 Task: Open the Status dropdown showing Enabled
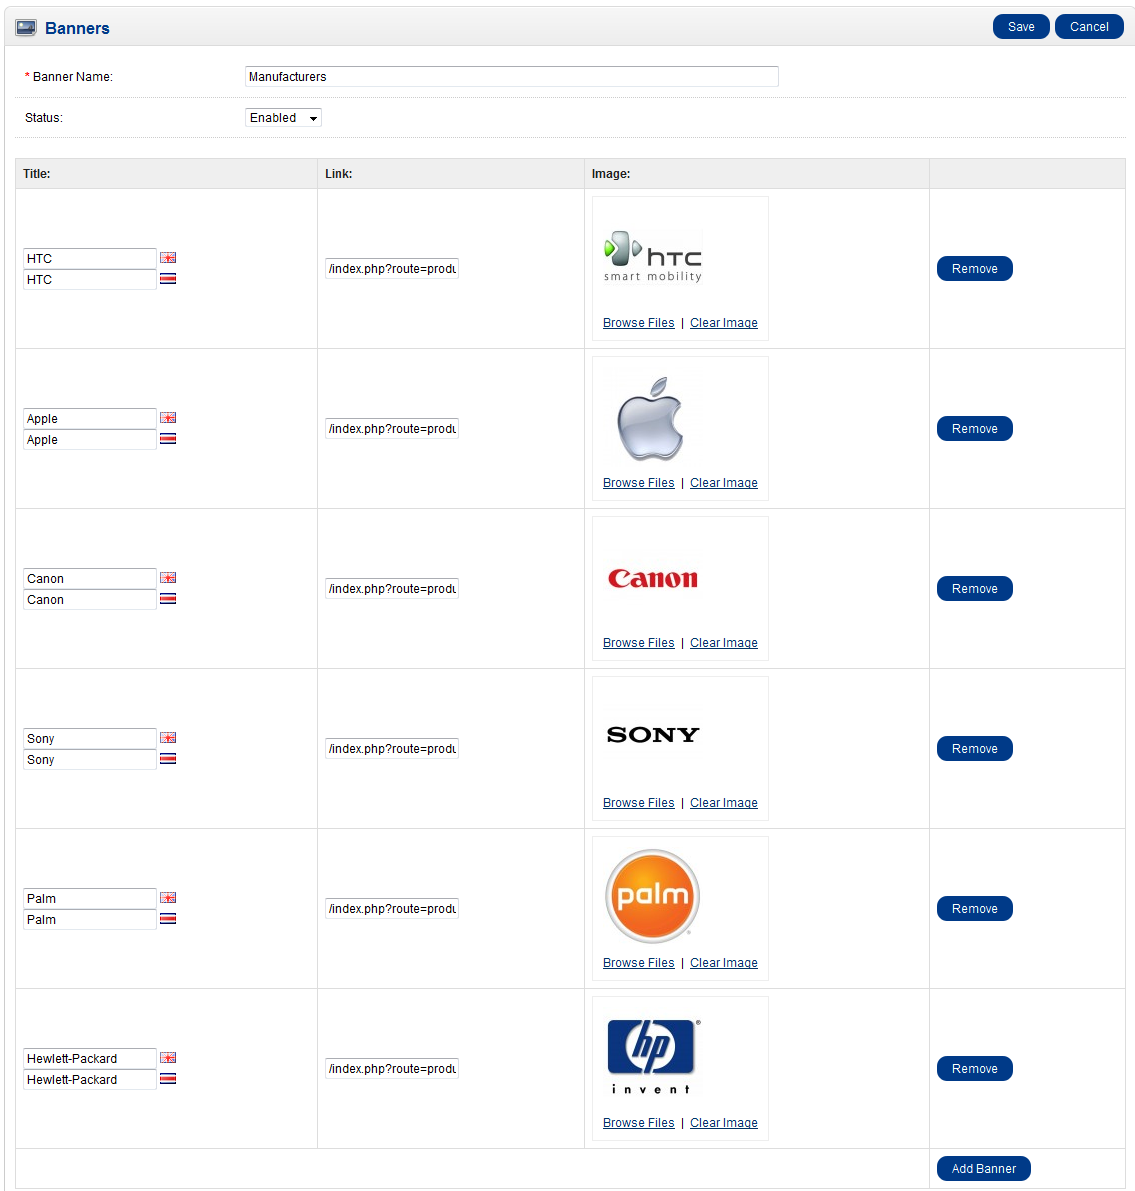click(x=283, y=118)
